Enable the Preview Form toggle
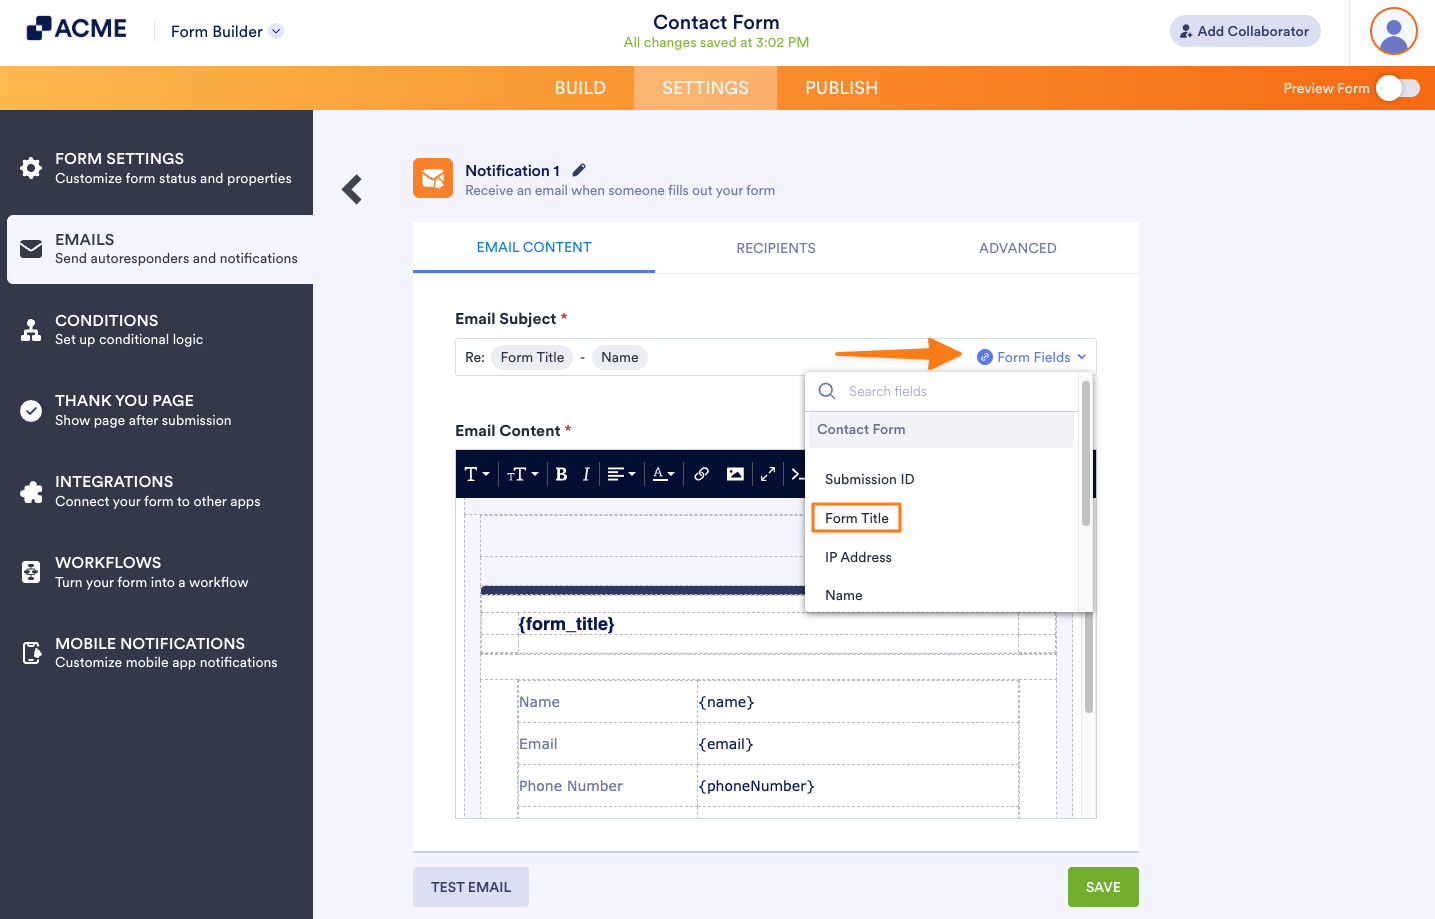The width and height of the screenshot is (1435, 919). [1398, 88]
